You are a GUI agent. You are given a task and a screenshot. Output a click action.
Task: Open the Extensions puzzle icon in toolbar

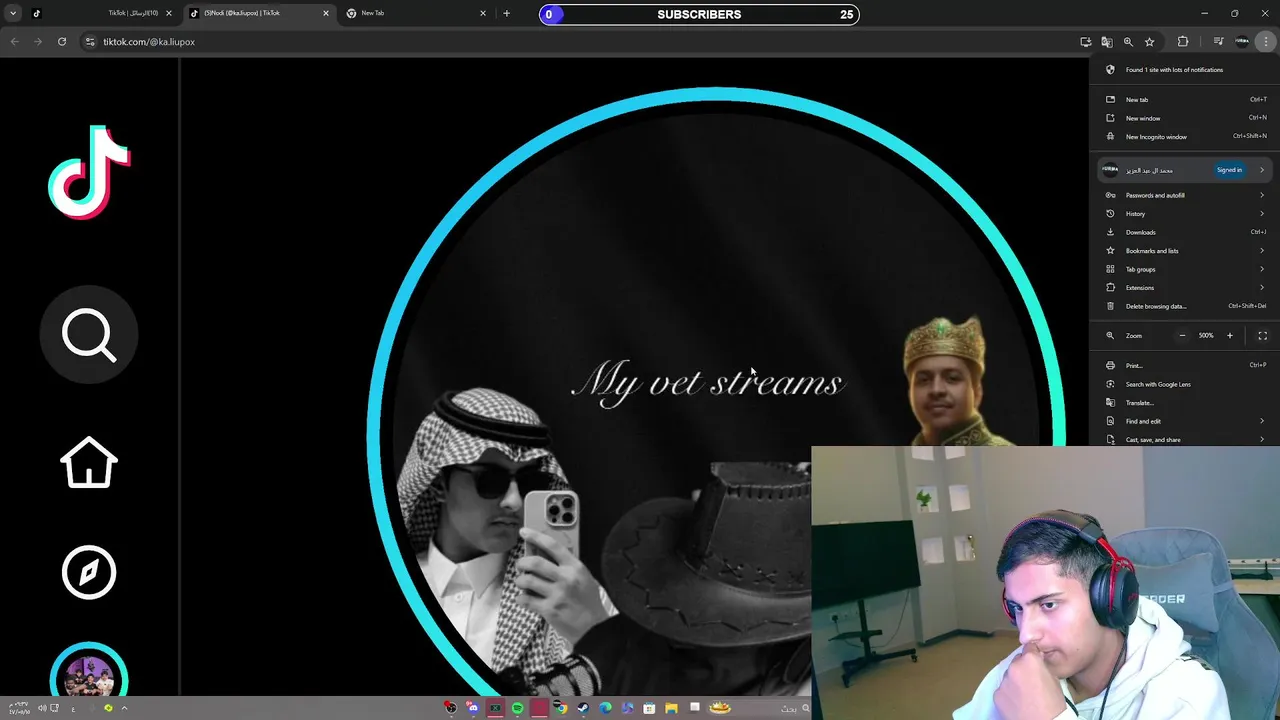pyautogui.click(x=1183, y=42)
